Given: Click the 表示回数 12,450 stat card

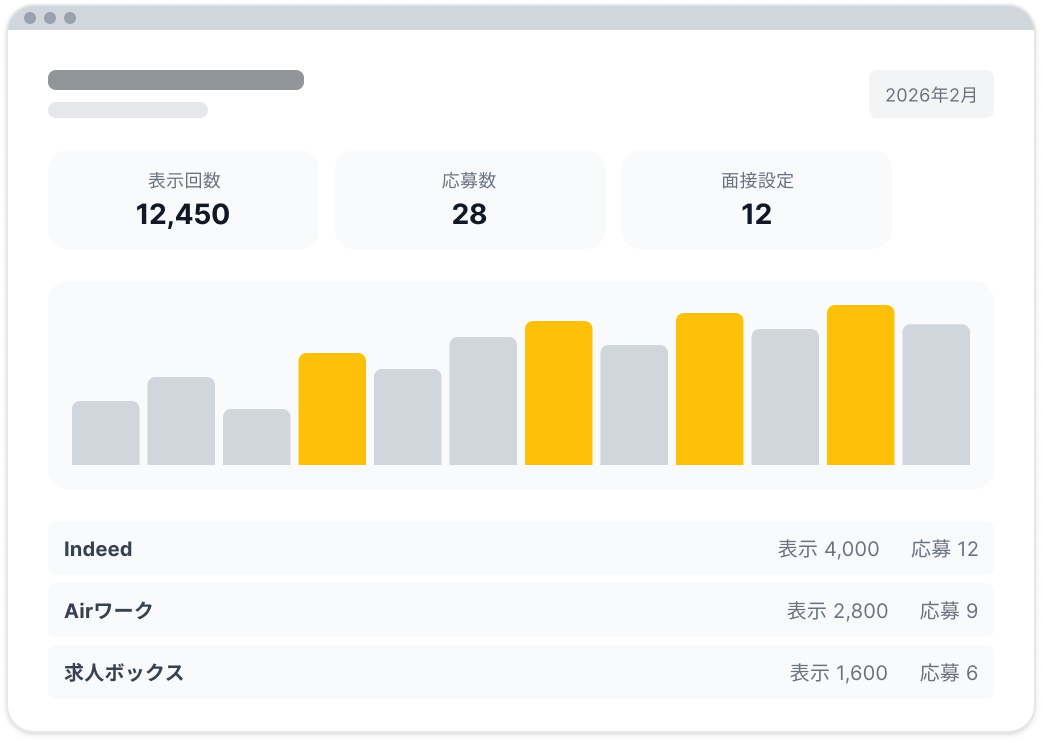Looking at the screenshot, I should pyautogui.click(x=183, y=200).
